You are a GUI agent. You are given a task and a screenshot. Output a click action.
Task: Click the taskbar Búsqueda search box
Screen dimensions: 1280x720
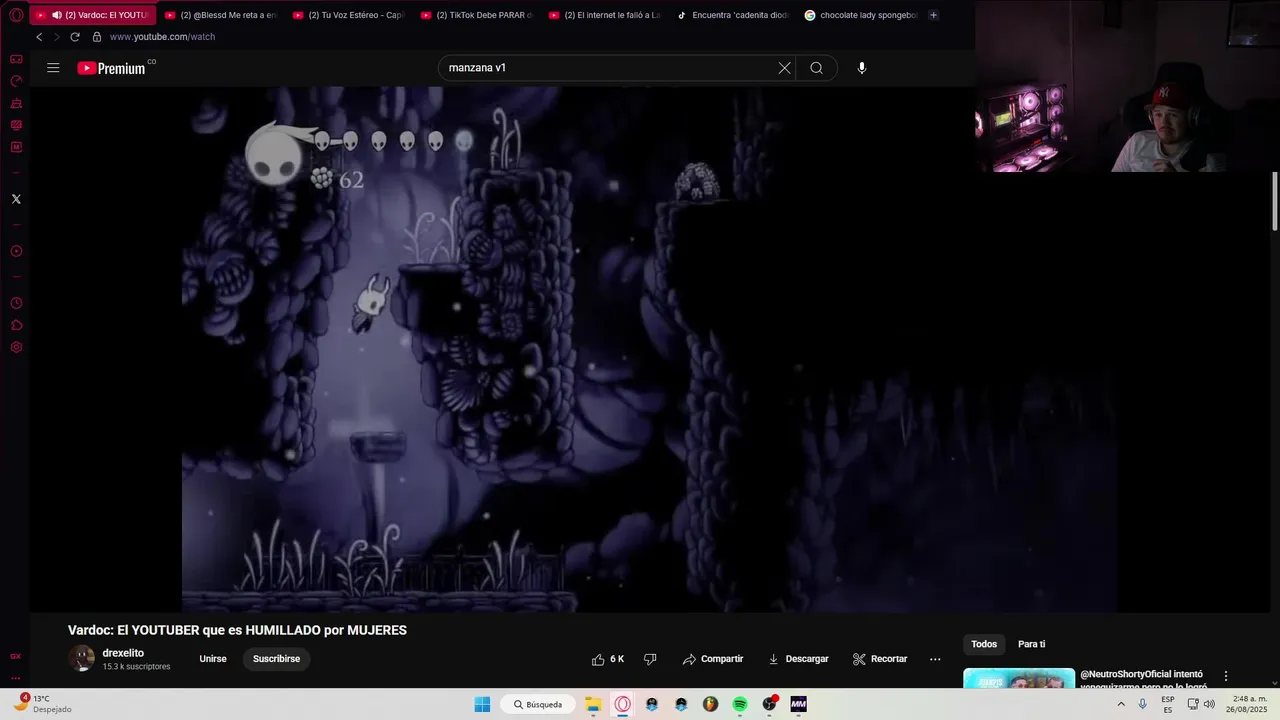tap(538, 704)
